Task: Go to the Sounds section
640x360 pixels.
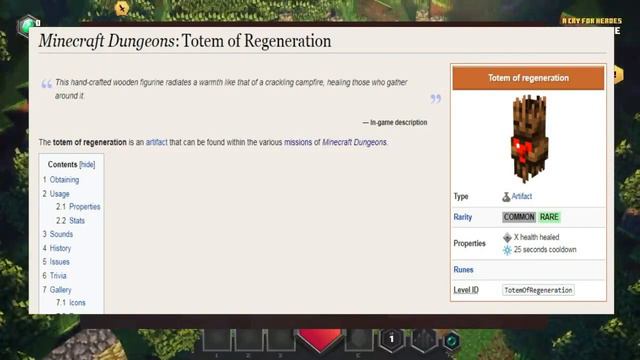Action: point(61,234)
